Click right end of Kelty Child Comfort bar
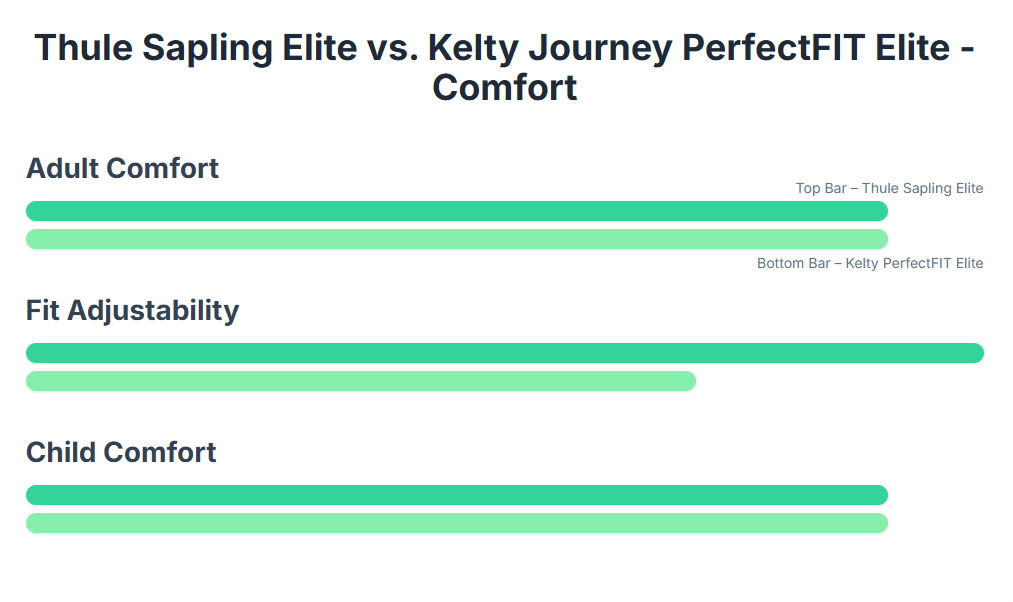This screenshot has height=602, width=1013. (882, 523)
